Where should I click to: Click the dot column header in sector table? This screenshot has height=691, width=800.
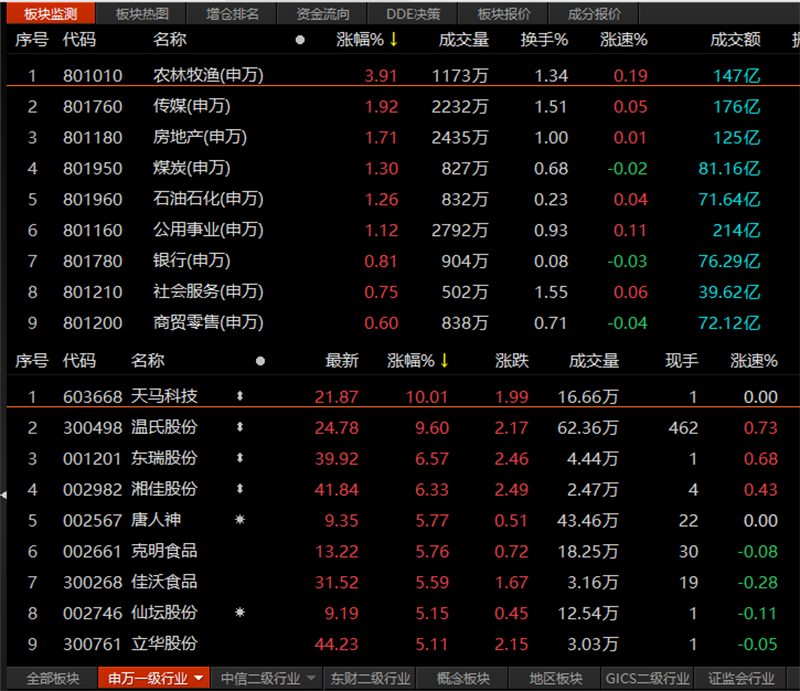pos(300,40)
